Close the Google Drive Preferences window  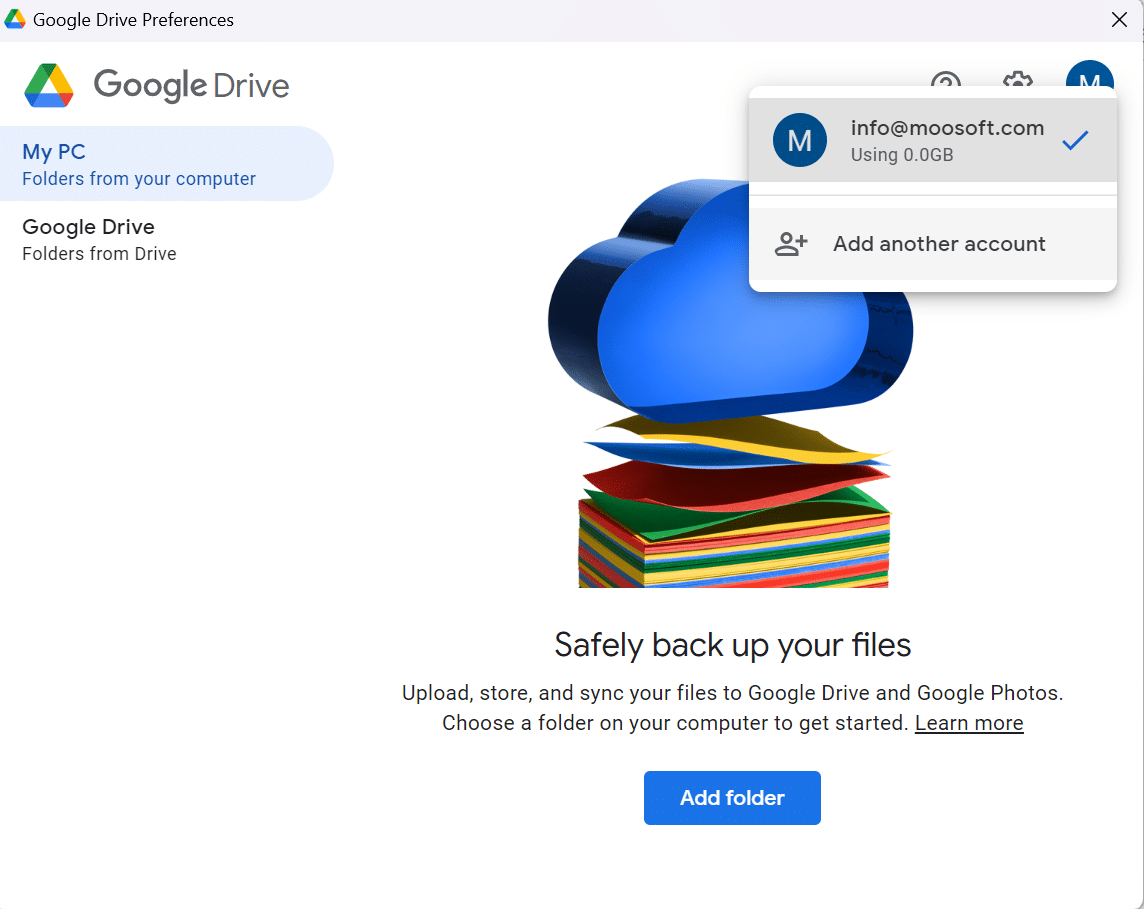[x=1119, y=20]
